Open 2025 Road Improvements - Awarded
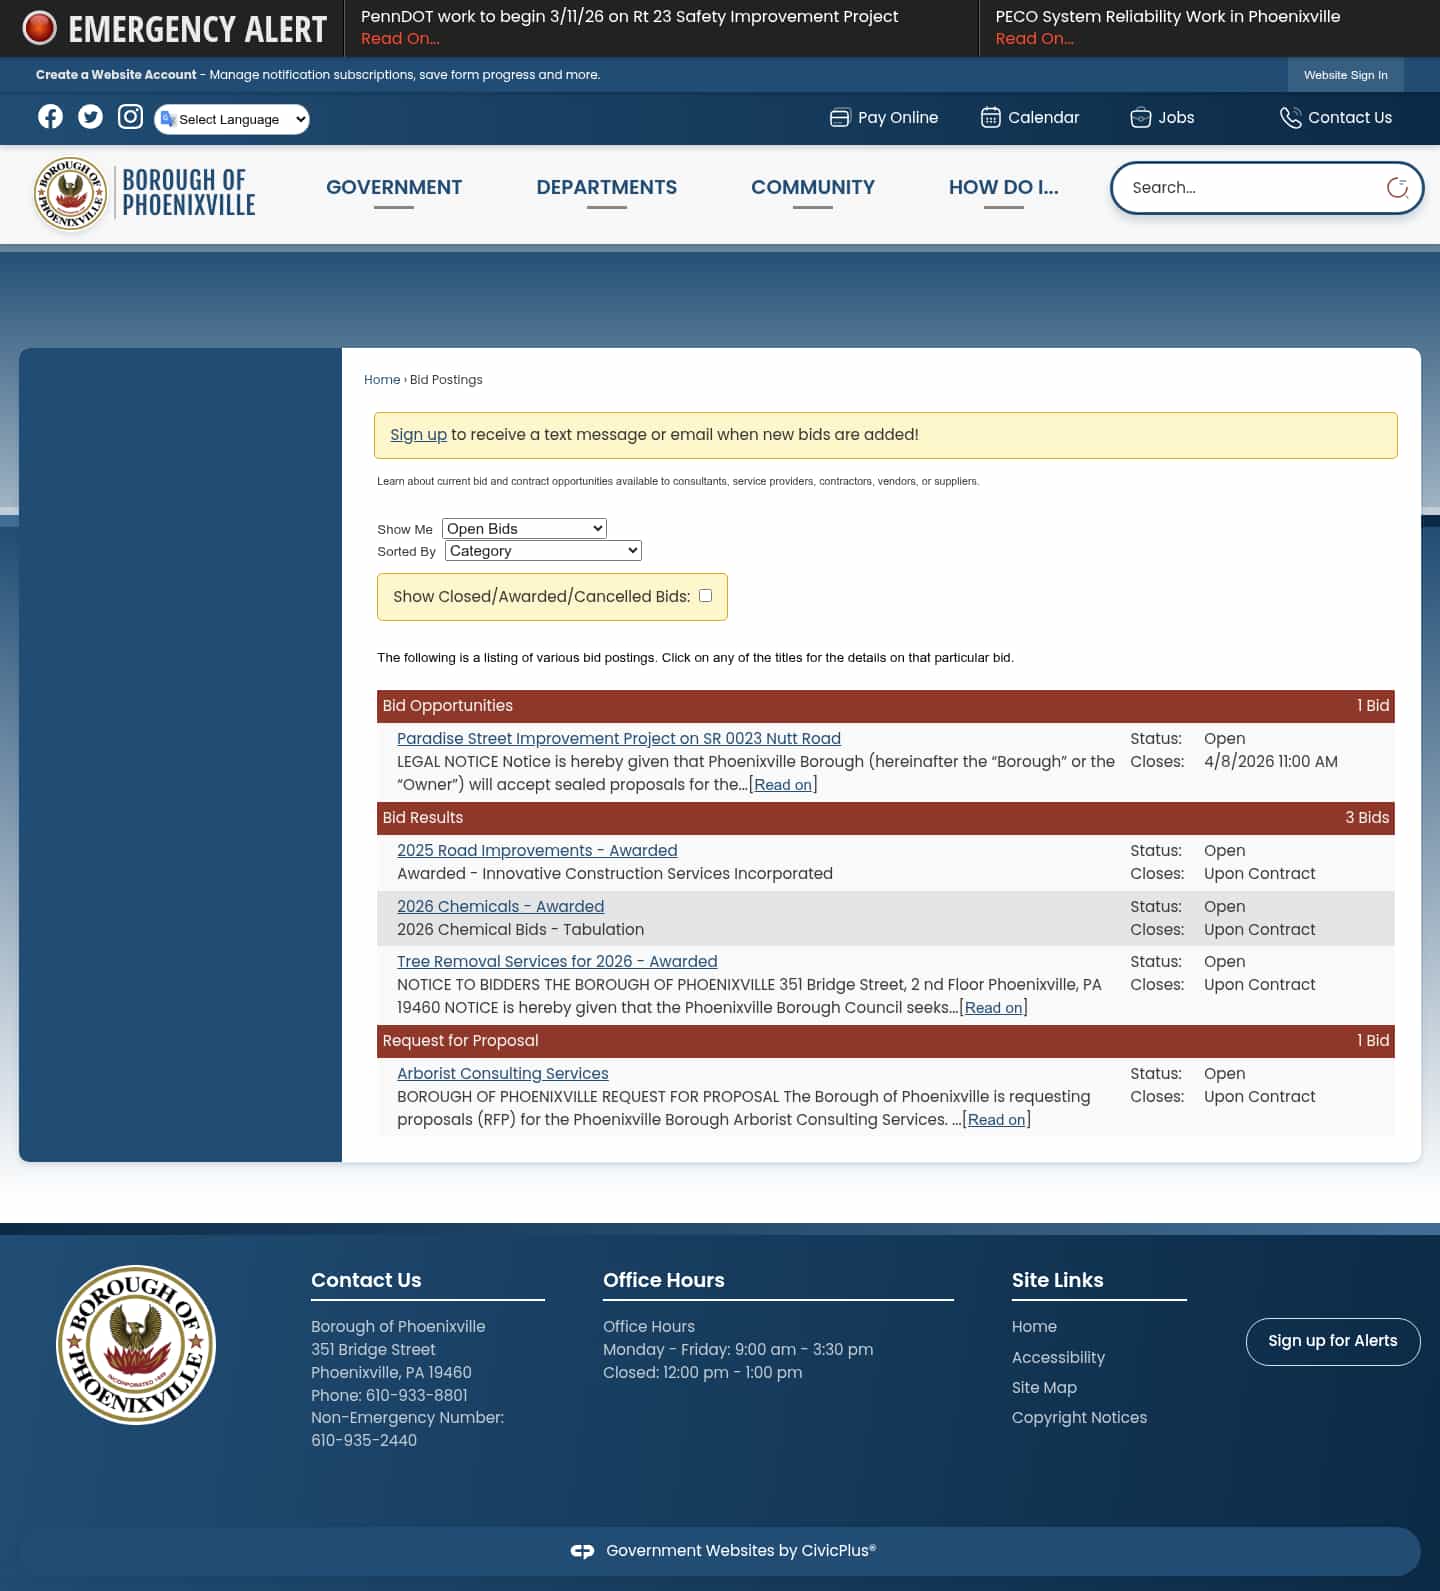The height and width of the screenshot is (1591, 1440). (x=537, y=850)
